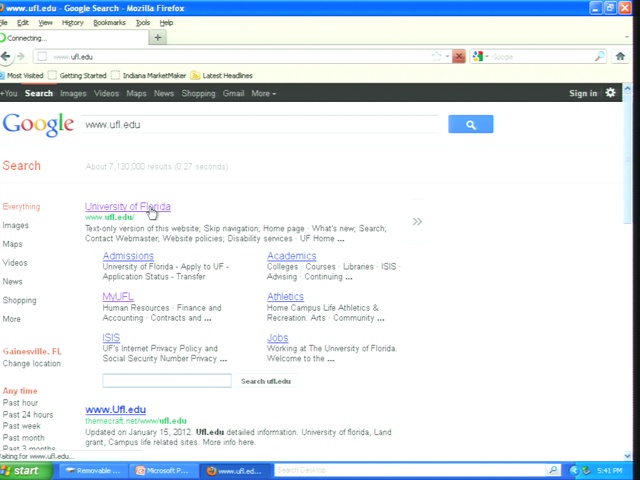
Task: Open the Help menu
Action: (x=166, y=23)
